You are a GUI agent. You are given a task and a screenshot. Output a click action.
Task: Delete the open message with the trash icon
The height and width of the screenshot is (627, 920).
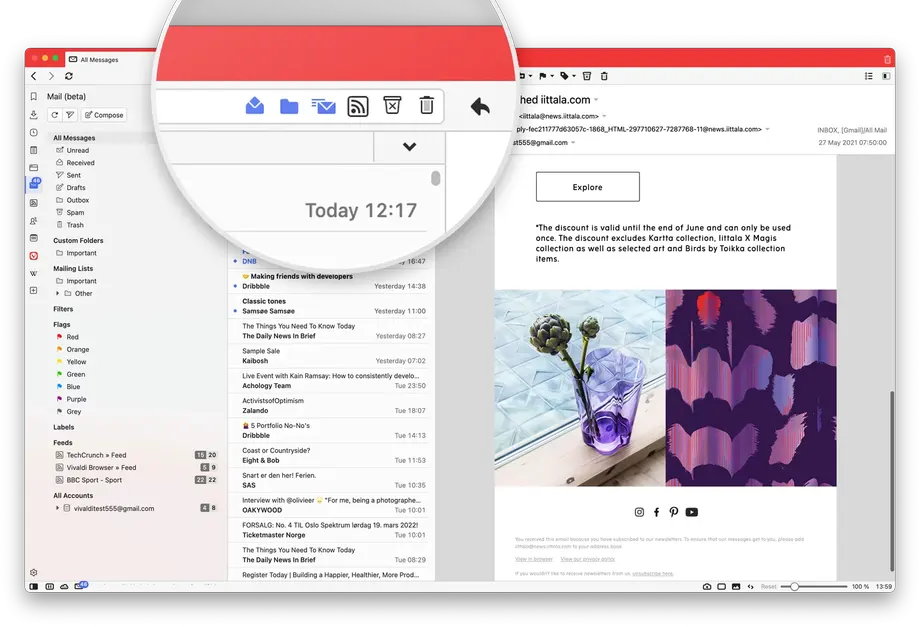[604, 76]
